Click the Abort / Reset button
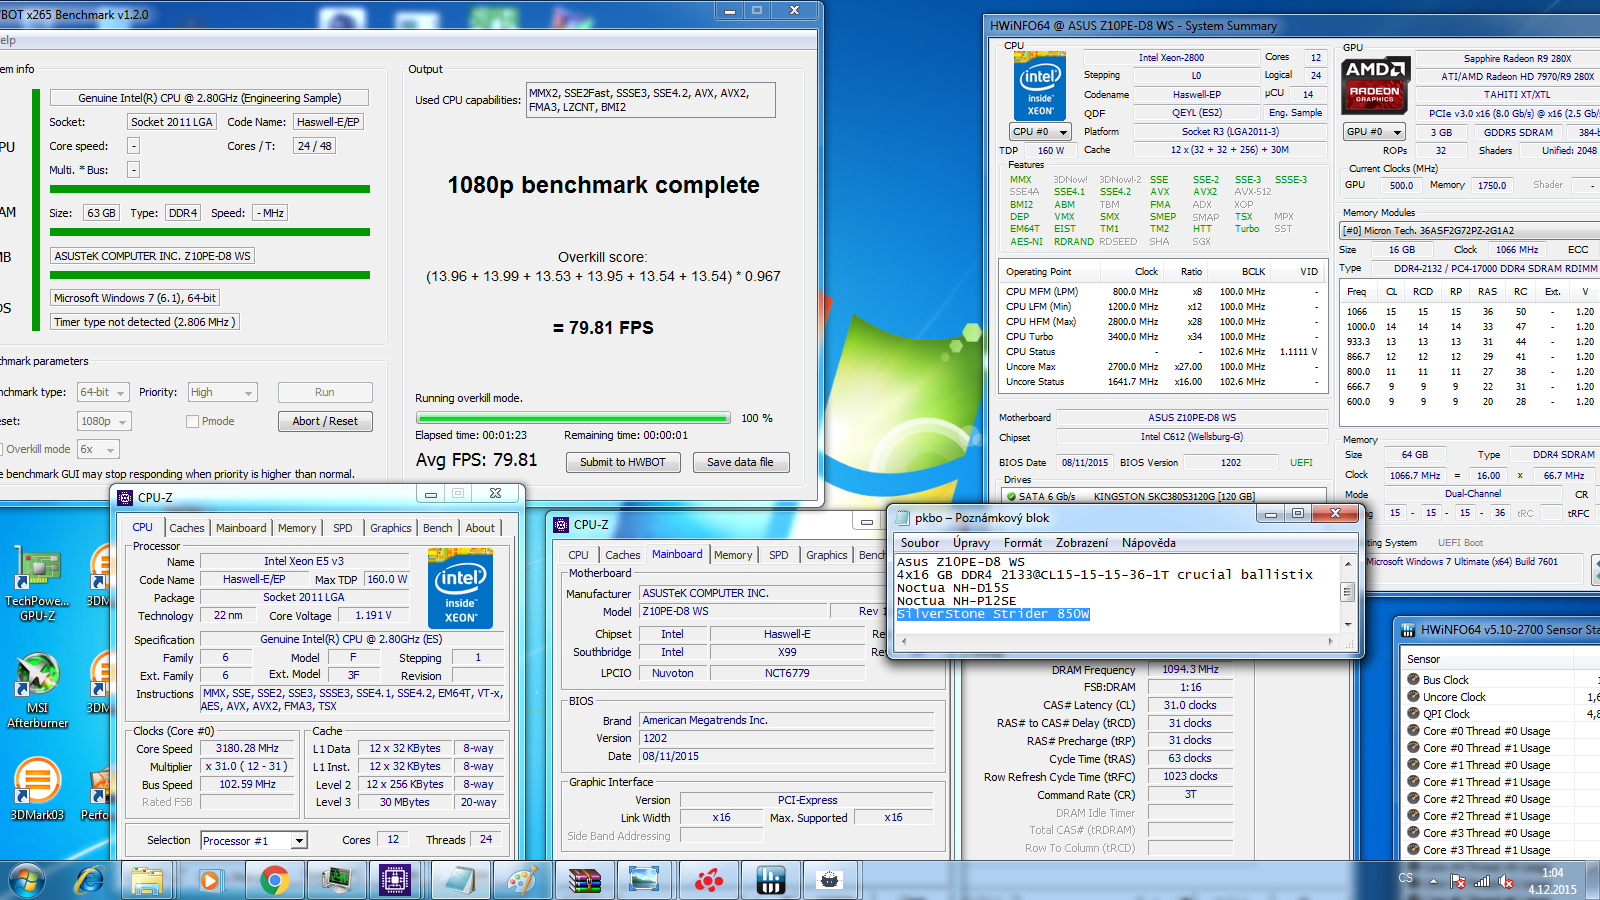The height and width of the screenshot is (900, 1600). 325,421
